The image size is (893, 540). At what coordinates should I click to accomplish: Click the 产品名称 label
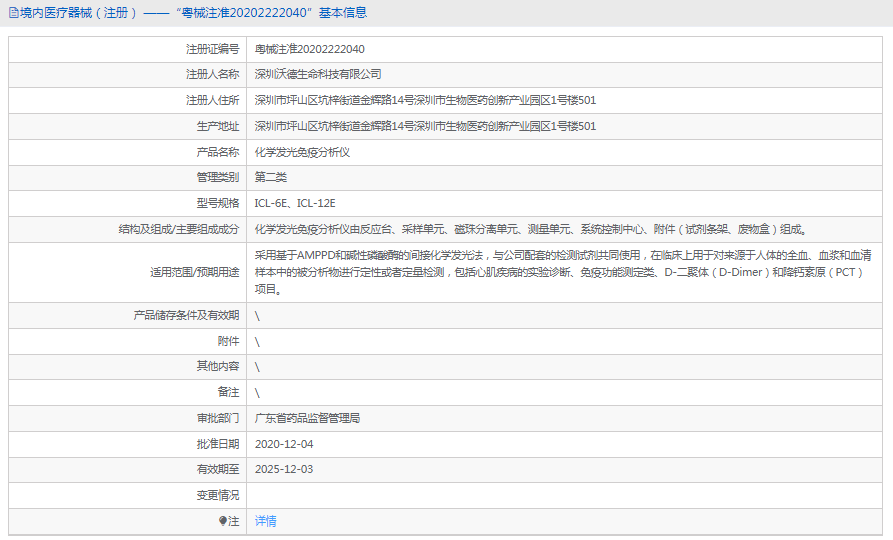tap(218, 152)
